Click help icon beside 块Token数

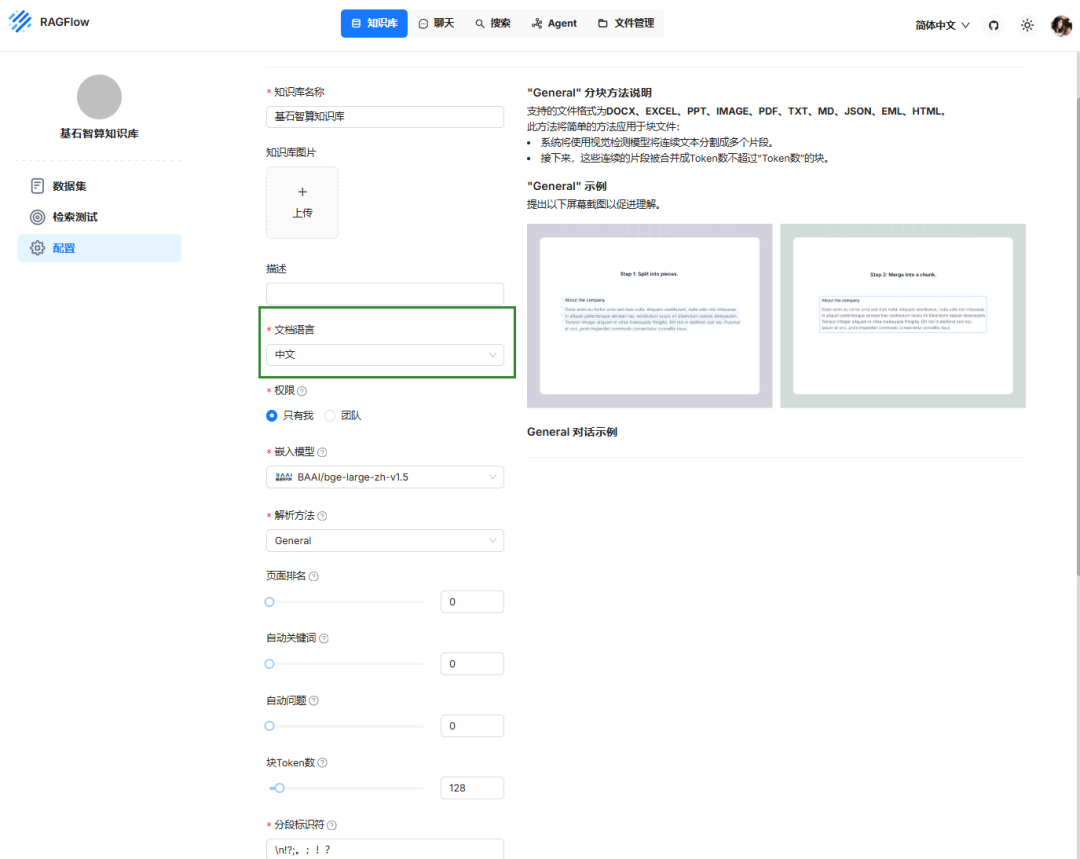322,763
